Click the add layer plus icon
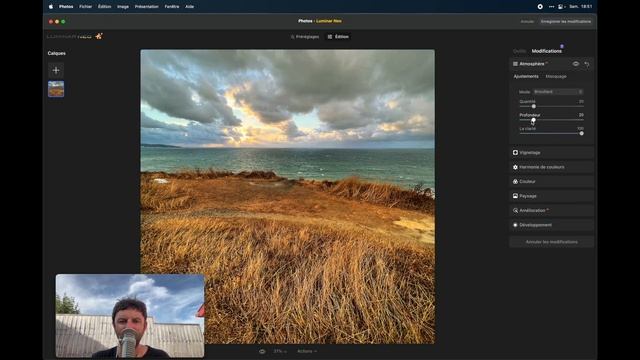The image size is (640, 360). [x=56, y=70]
